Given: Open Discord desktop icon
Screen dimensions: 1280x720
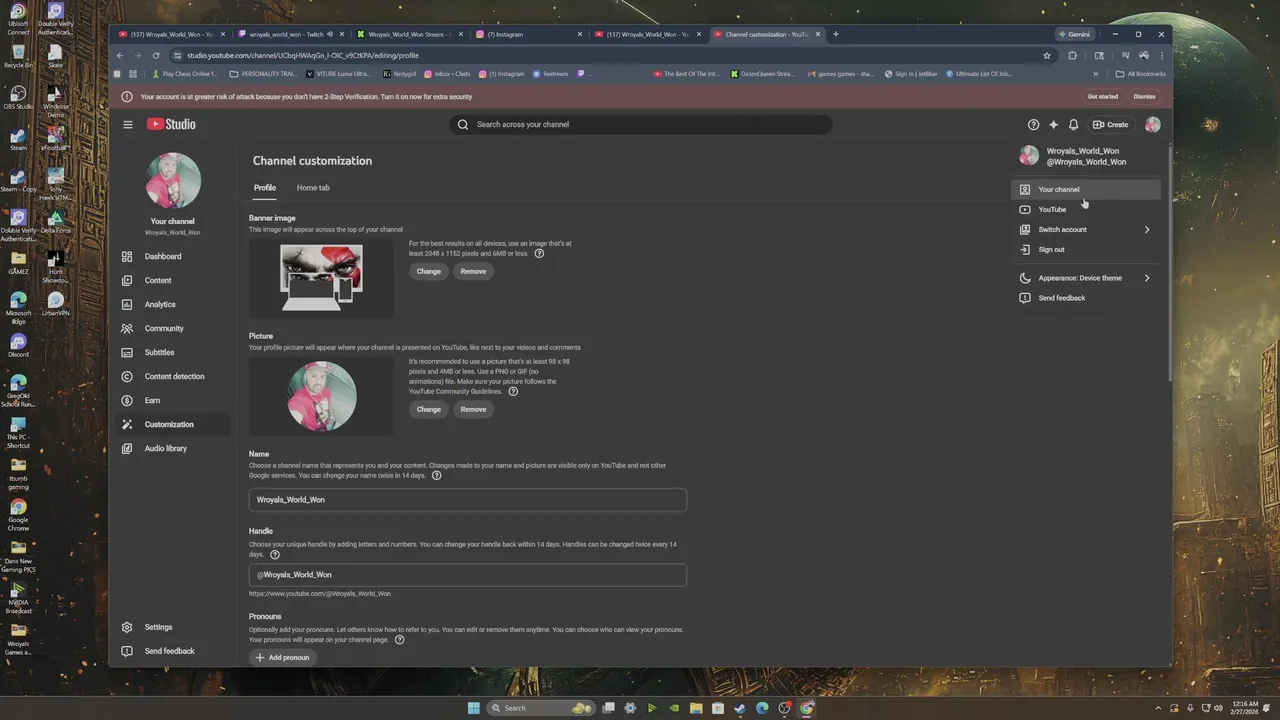Looking at the screenshot, I should [x=18, y=346].
